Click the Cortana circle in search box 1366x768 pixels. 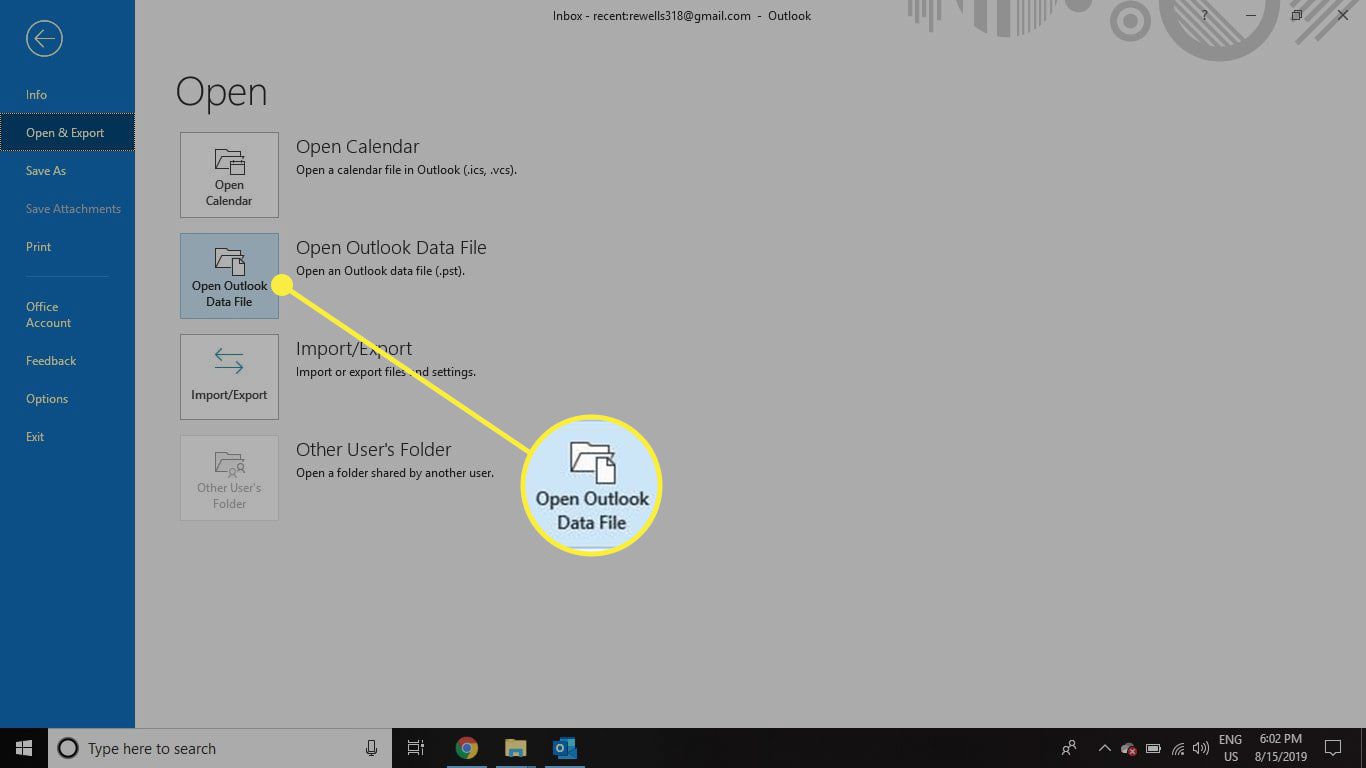click(68, 748)
